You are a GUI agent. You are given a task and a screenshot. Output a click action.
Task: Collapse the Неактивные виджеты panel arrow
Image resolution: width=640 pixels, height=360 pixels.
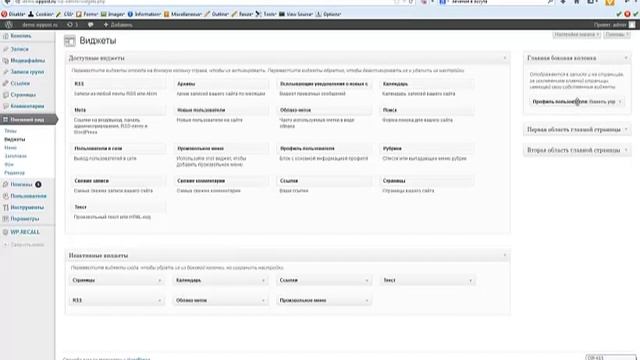tap(504, 255)
